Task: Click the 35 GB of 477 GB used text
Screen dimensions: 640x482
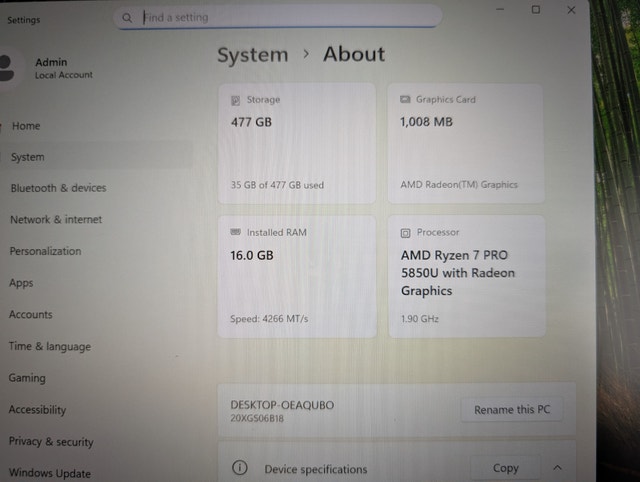Action: click(x=277, y=185)
